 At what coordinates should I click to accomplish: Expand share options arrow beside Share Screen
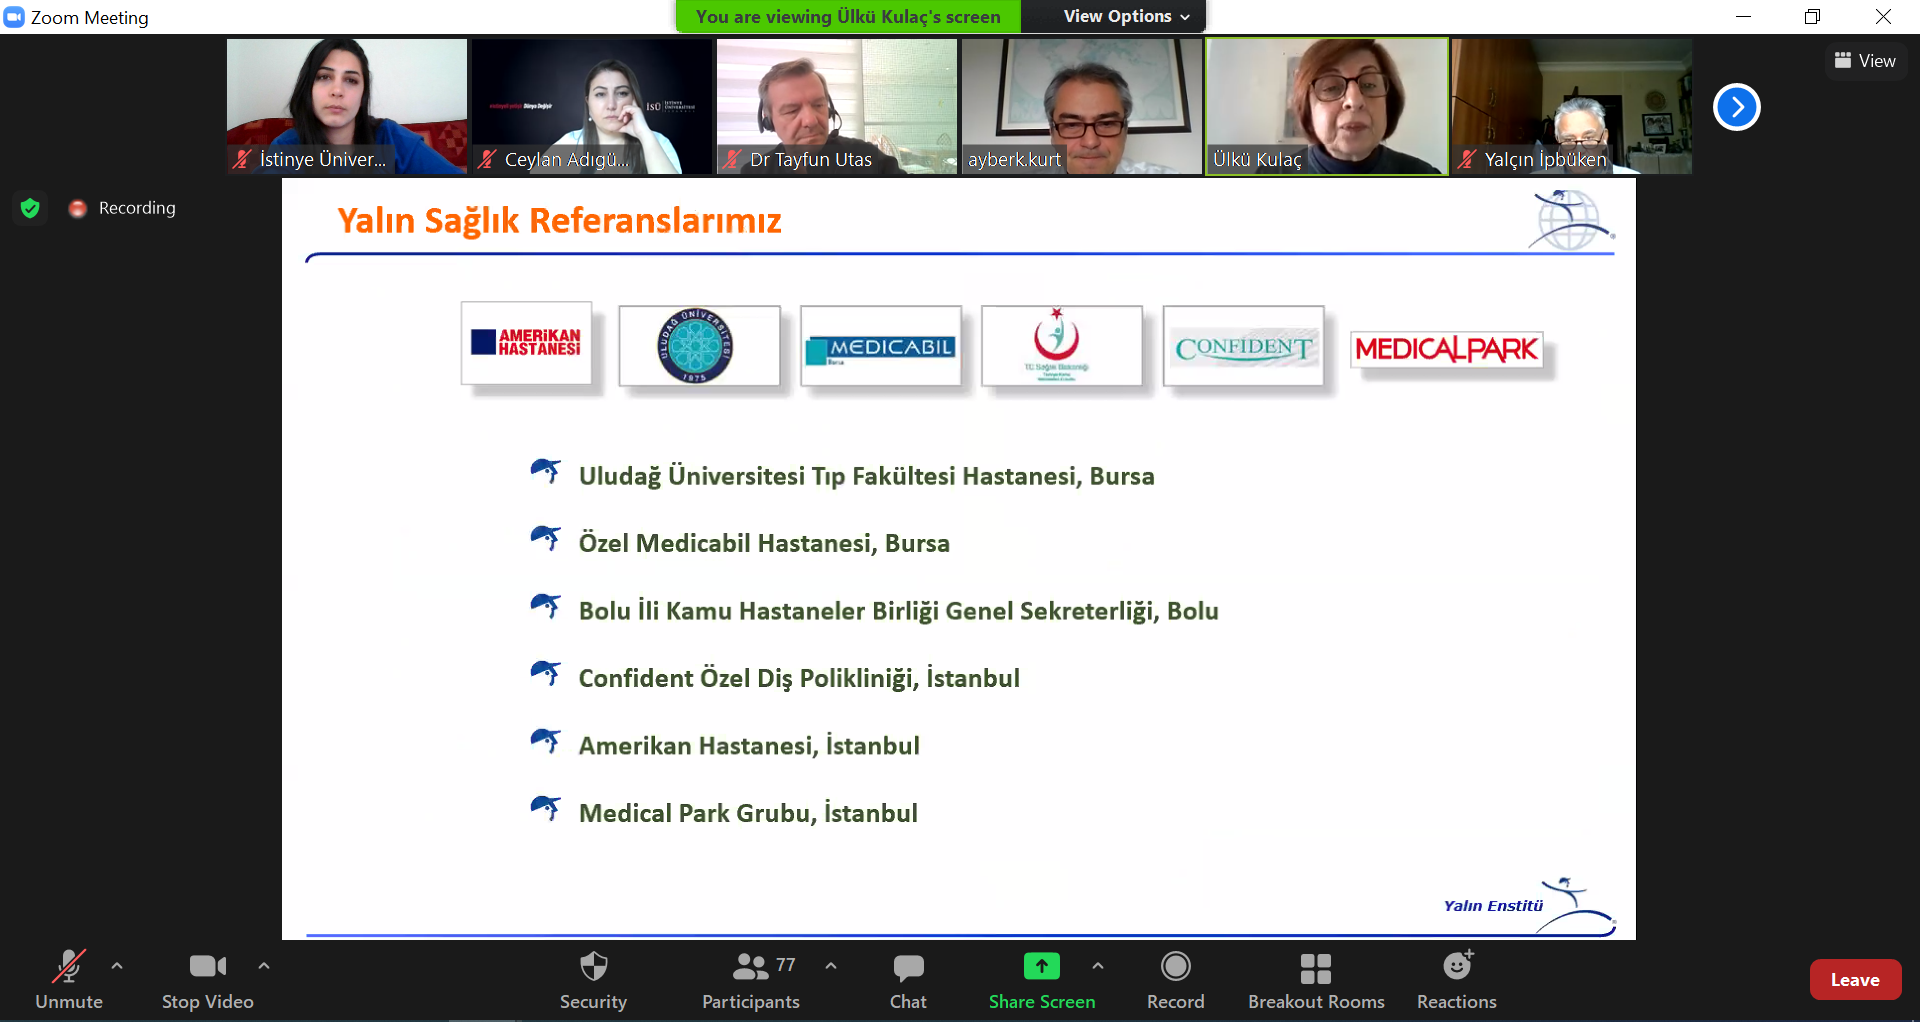tap(1098, 966)
